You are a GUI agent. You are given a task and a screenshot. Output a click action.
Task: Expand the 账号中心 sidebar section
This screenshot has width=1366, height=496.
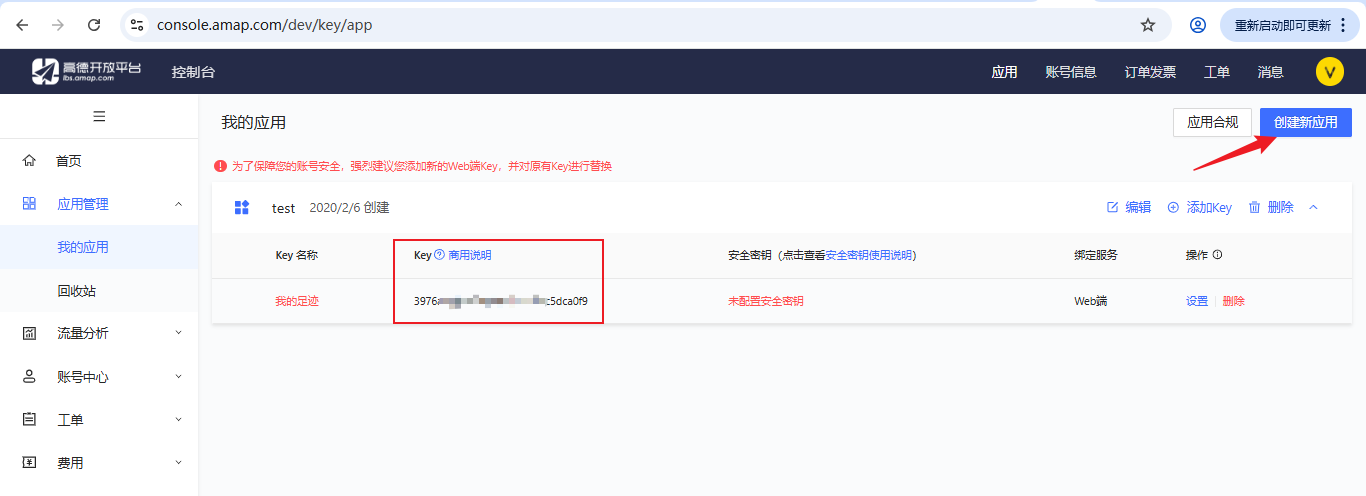(178, 376)
